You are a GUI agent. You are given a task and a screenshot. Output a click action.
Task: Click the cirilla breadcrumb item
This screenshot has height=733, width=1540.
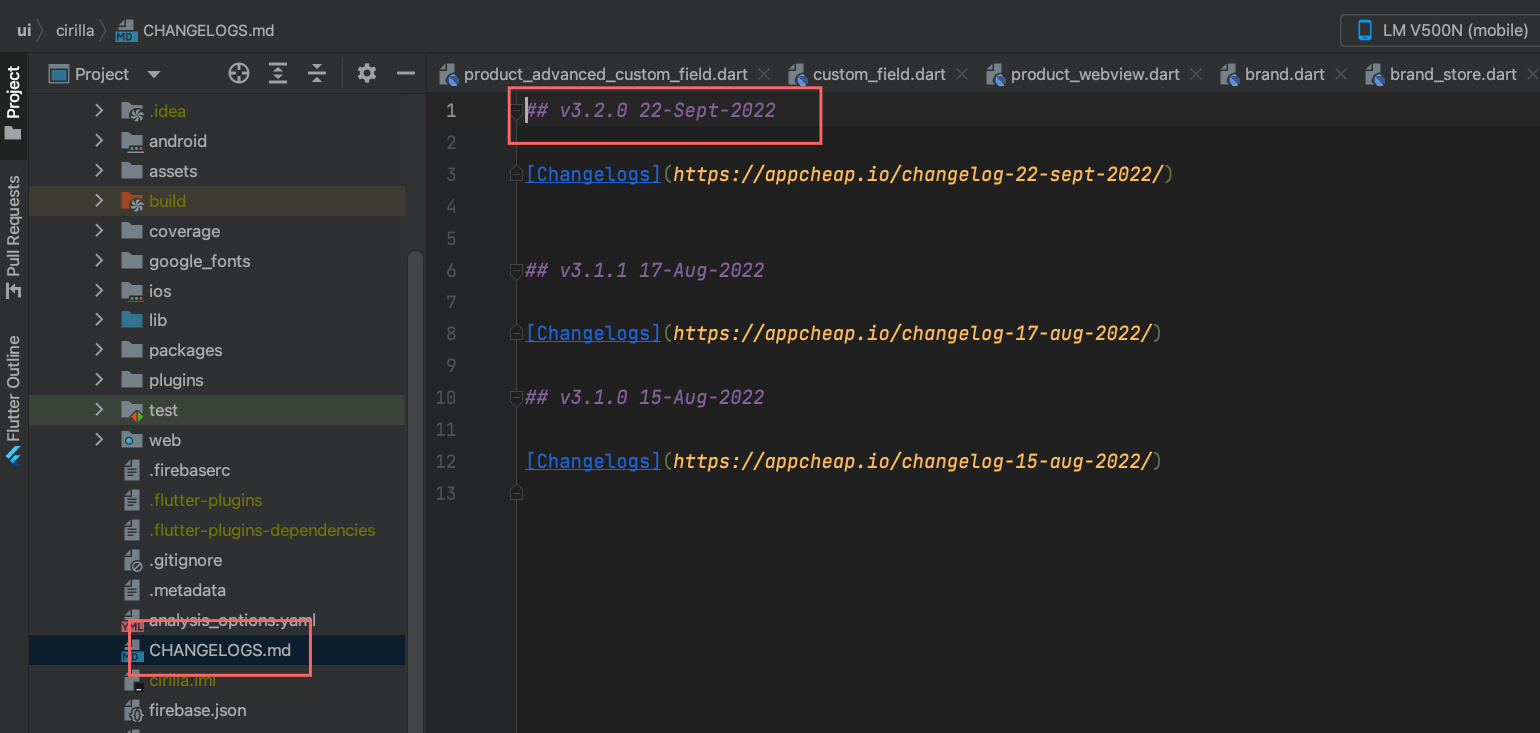click(x=76, y=30)
